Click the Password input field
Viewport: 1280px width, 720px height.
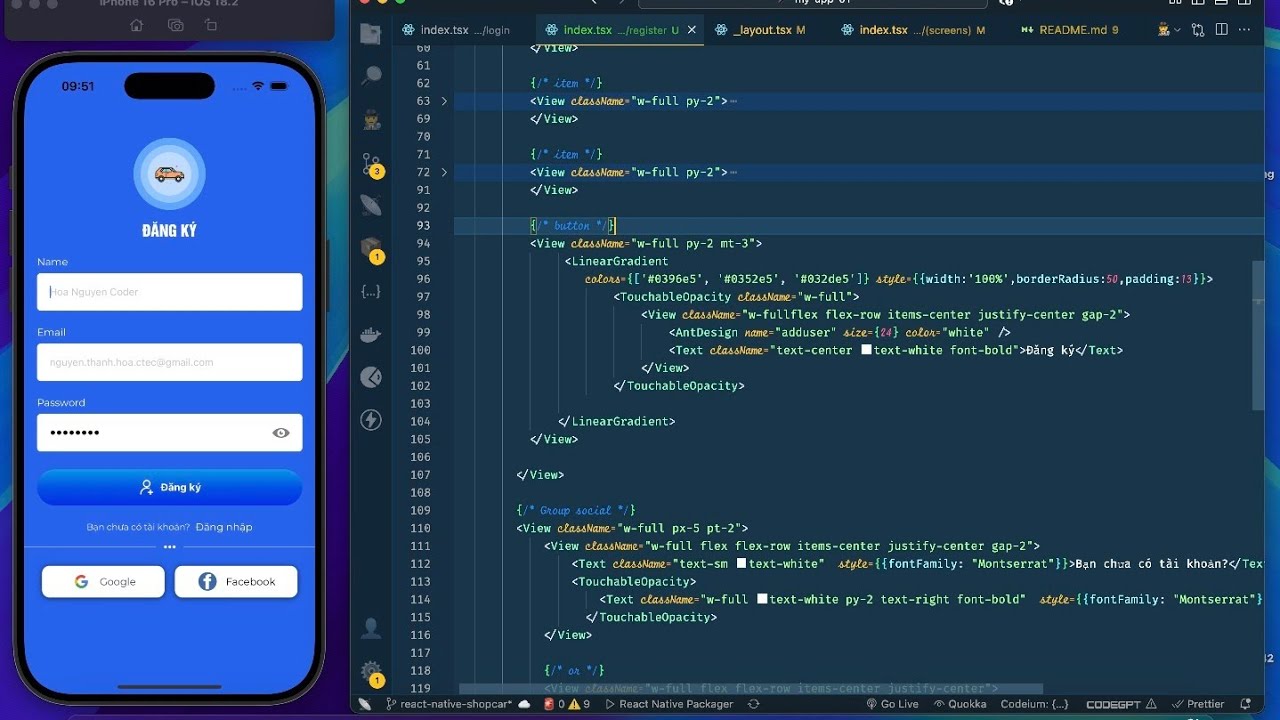point(170,433)
